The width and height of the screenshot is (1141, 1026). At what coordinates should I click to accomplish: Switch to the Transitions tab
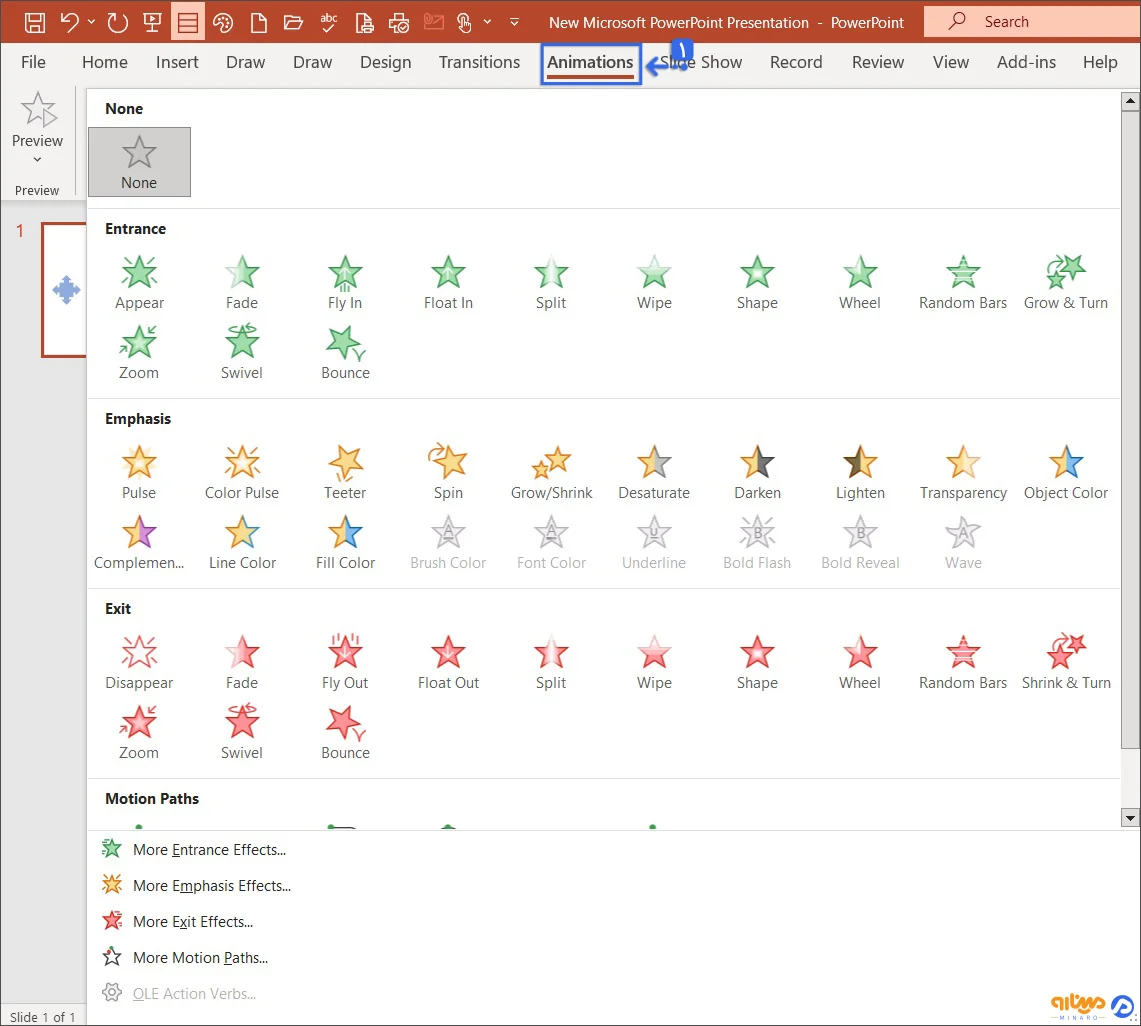[x=479, y=63]
